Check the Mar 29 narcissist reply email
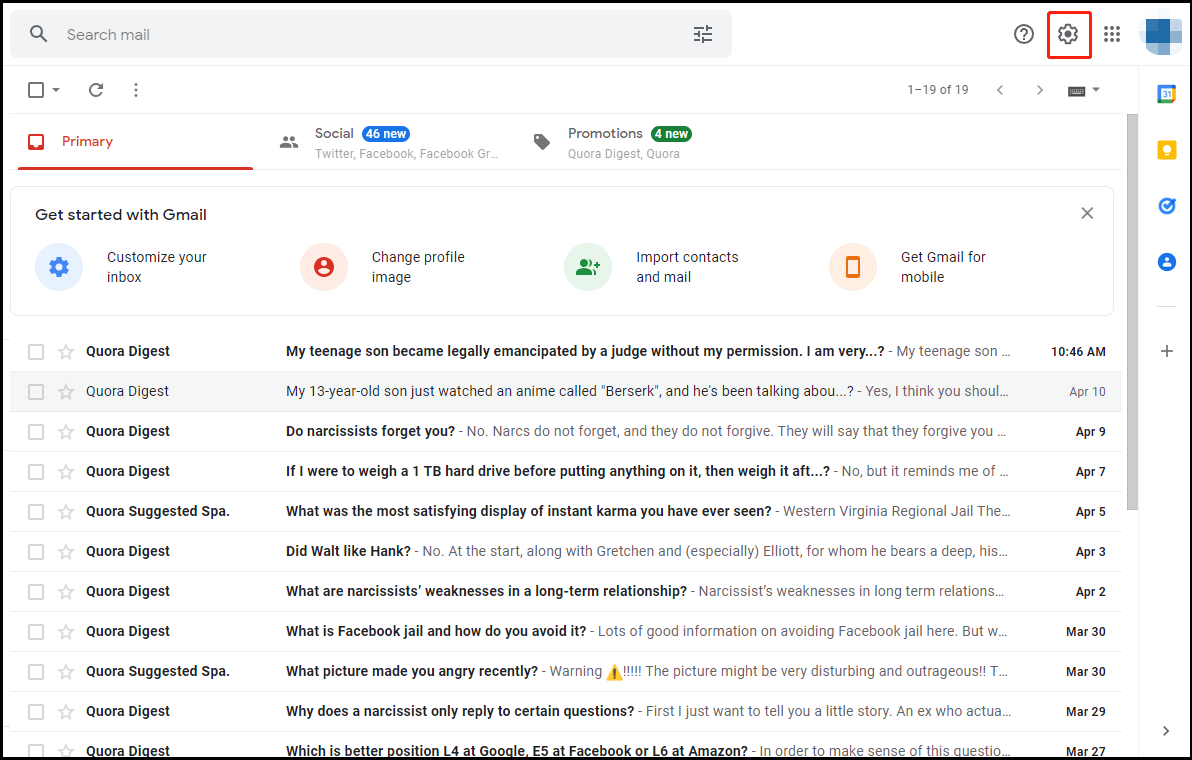The height and width of the screenshot is (760, 1192). pos(36,712)
